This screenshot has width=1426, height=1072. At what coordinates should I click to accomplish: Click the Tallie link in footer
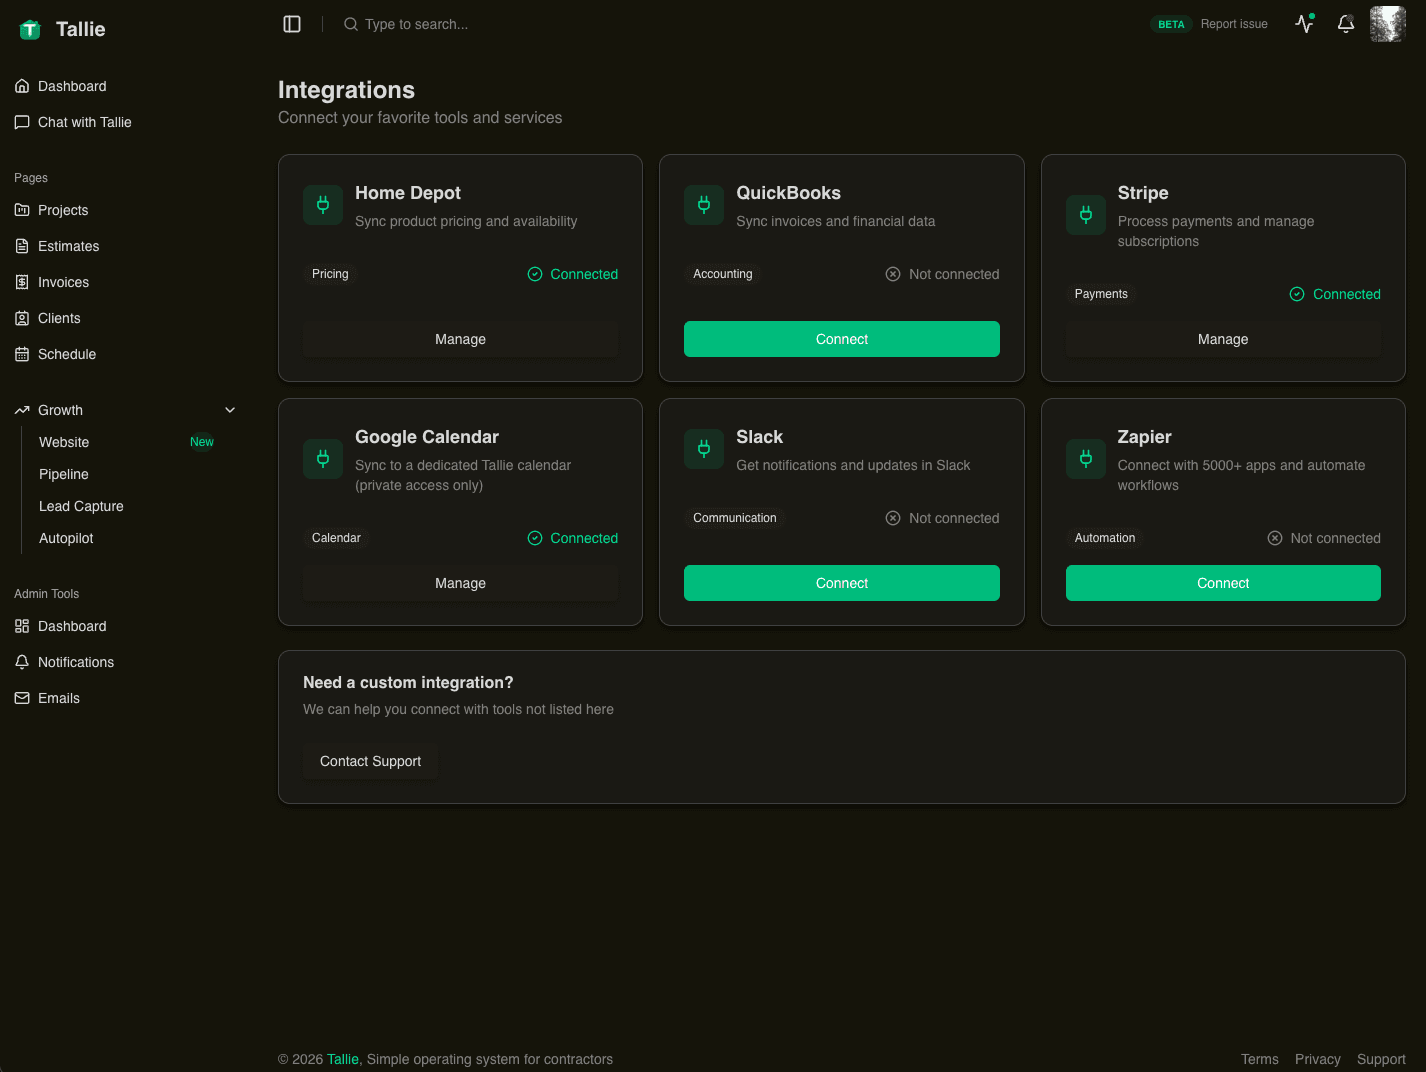tap(343, 1059)
